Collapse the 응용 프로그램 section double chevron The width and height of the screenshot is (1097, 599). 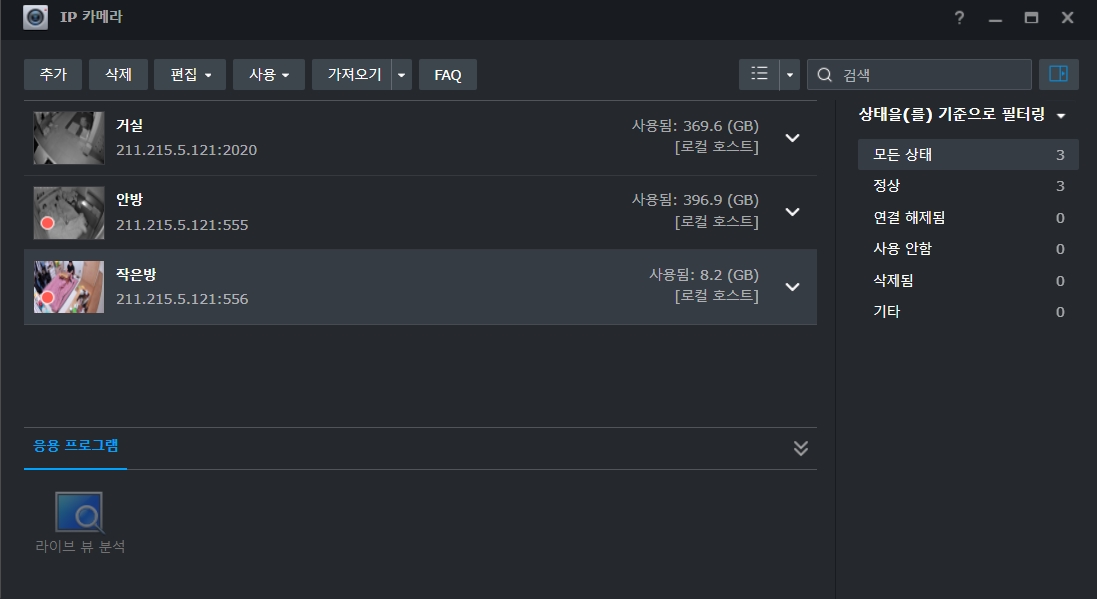point(800,448)
